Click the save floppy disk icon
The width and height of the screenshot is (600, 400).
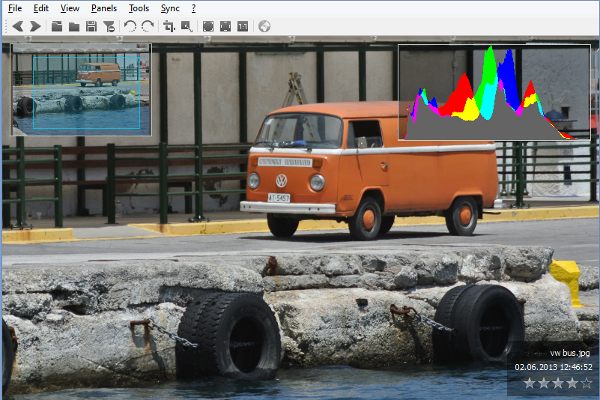click(91, 26)
